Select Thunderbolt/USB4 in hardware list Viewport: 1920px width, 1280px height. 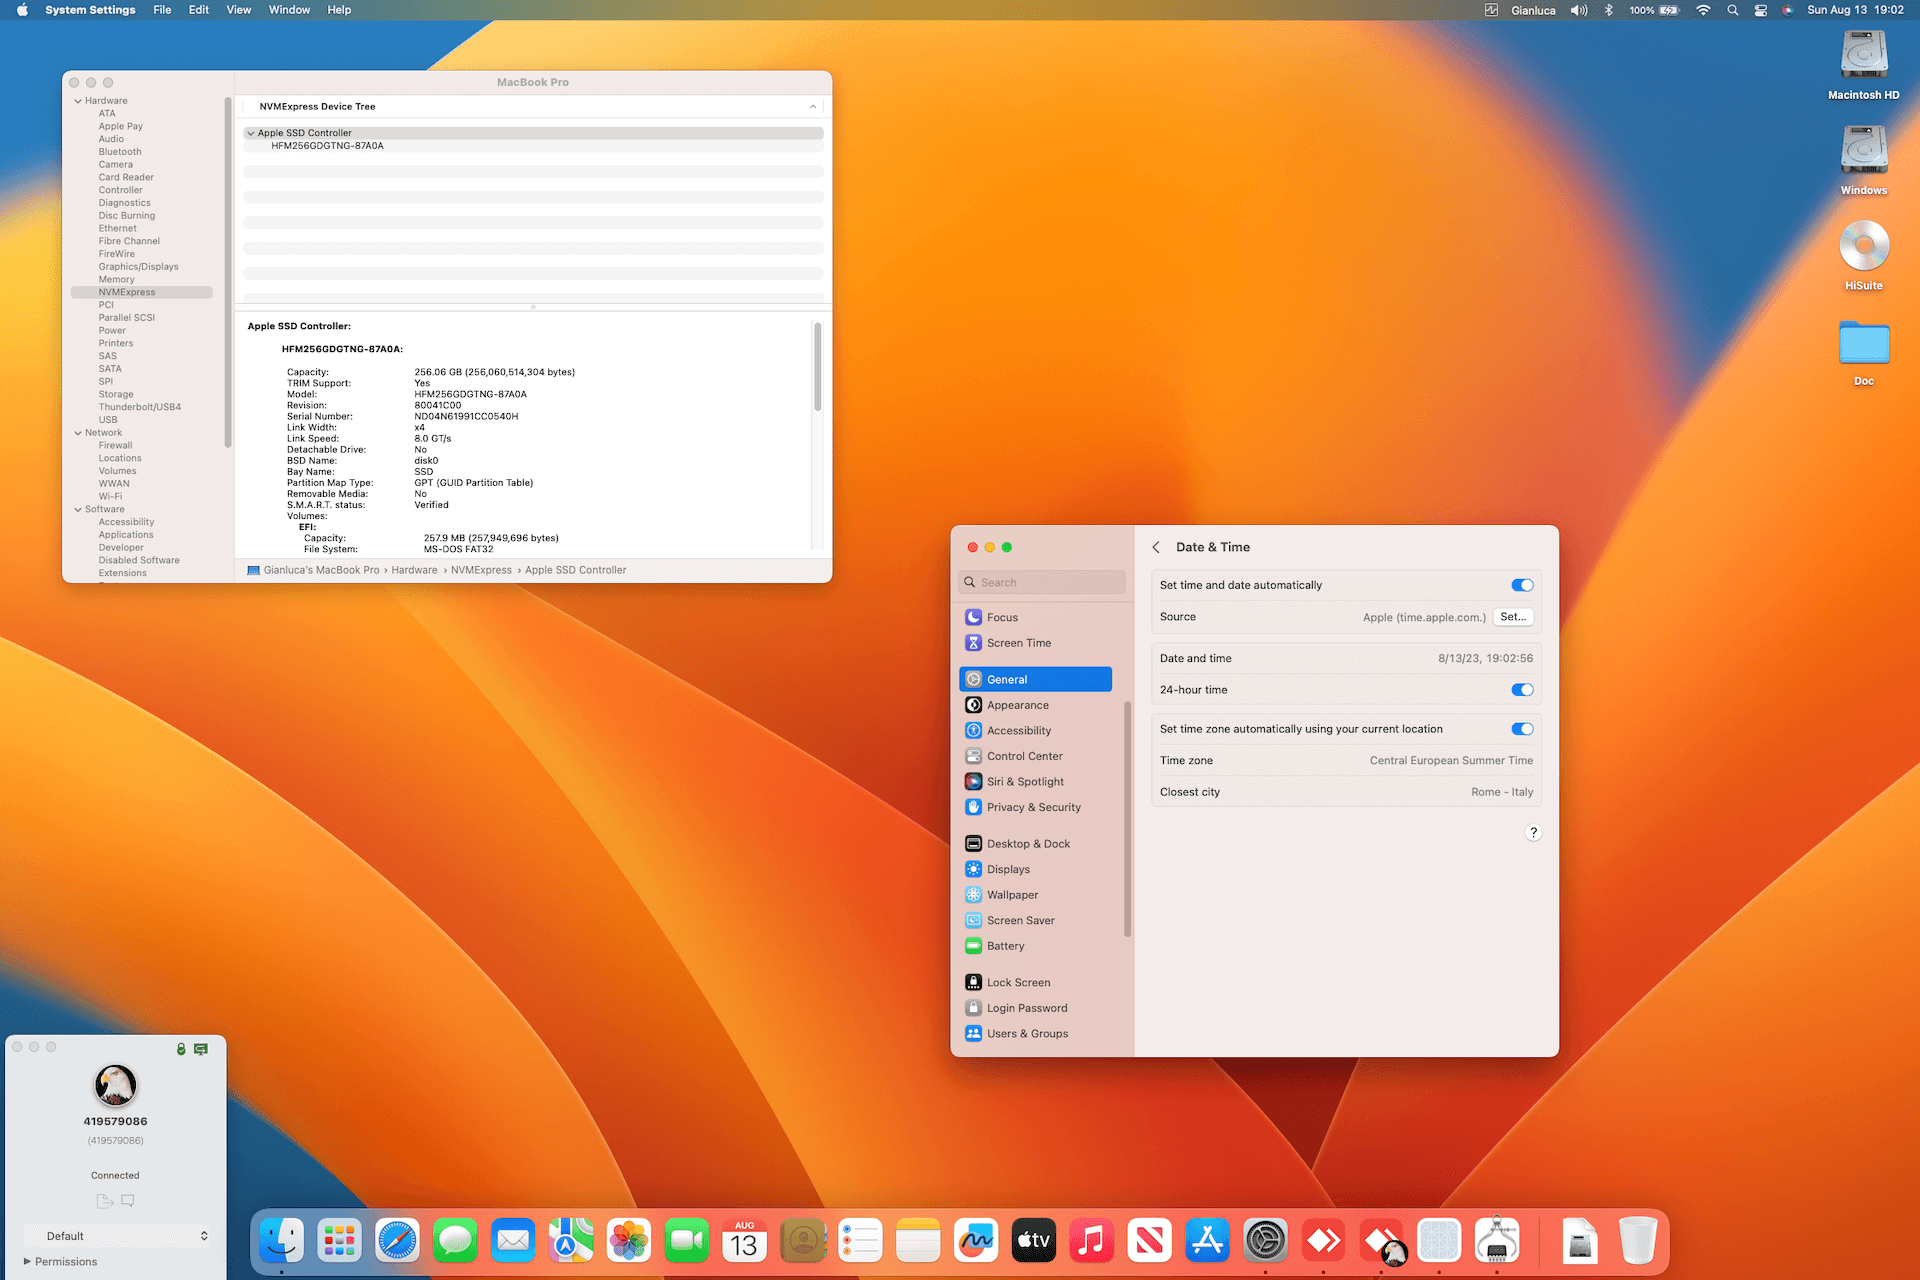point(139,407)
